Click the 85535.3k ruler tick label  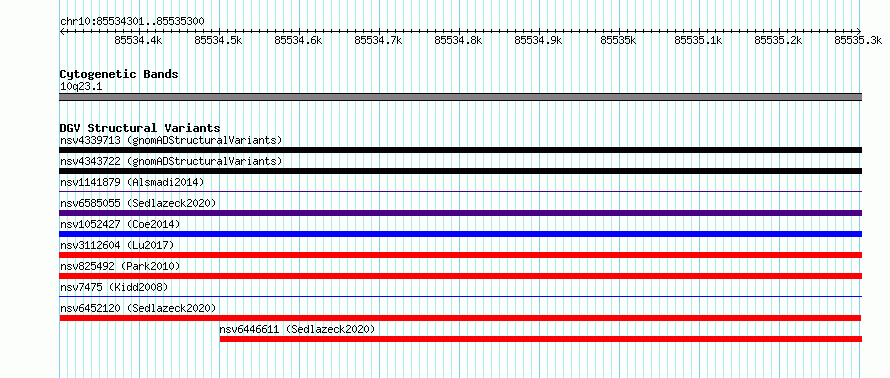point(858,40)
